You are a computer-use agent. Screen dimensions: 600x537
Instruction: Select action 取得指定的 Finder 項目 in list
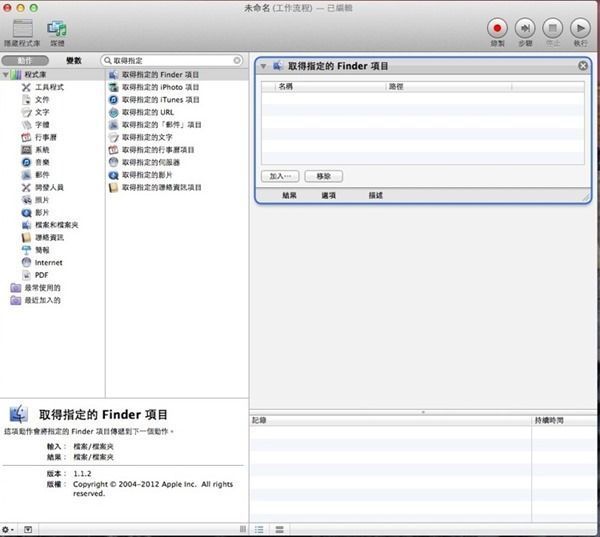click(x=160, y=75)
